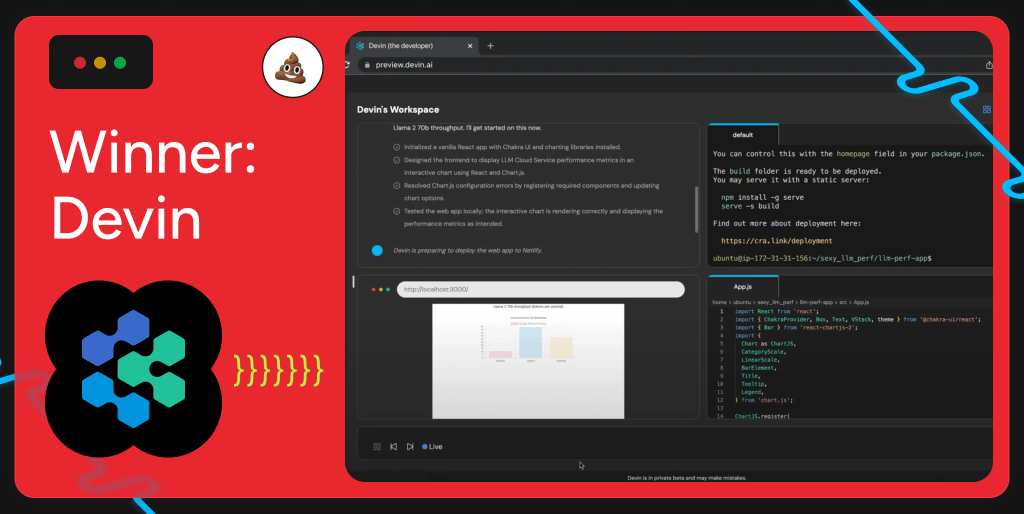The height and width of the screenshot is (514, 1024).
Task: Skip back to previous step
Action: 393,447
